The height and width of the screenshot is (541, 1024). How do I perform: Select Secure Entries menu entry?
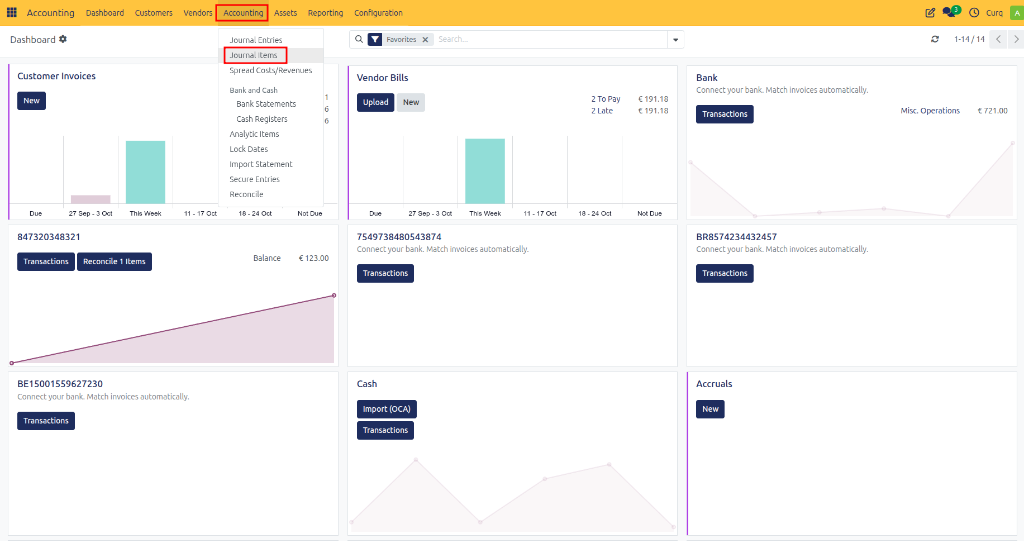[254, 179]
